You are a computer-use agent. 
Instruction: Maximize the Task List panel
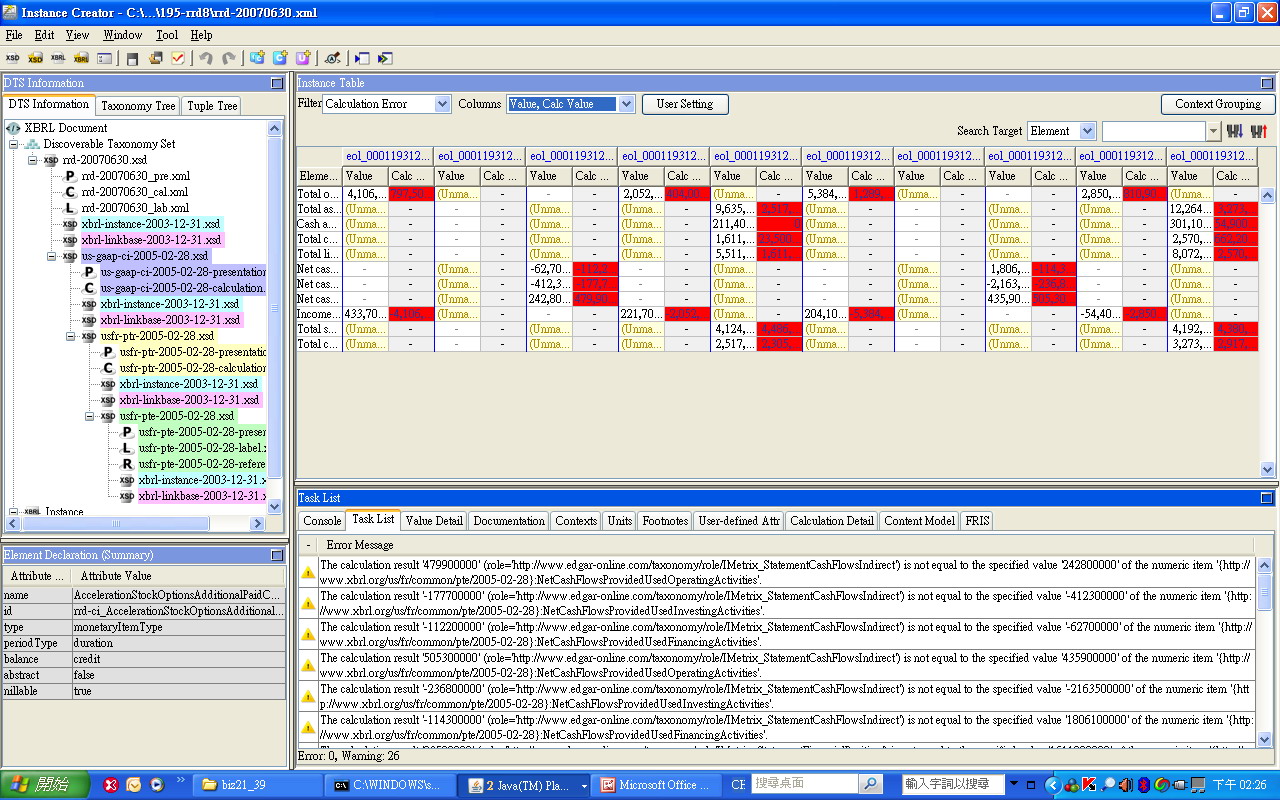[1267, 497]
